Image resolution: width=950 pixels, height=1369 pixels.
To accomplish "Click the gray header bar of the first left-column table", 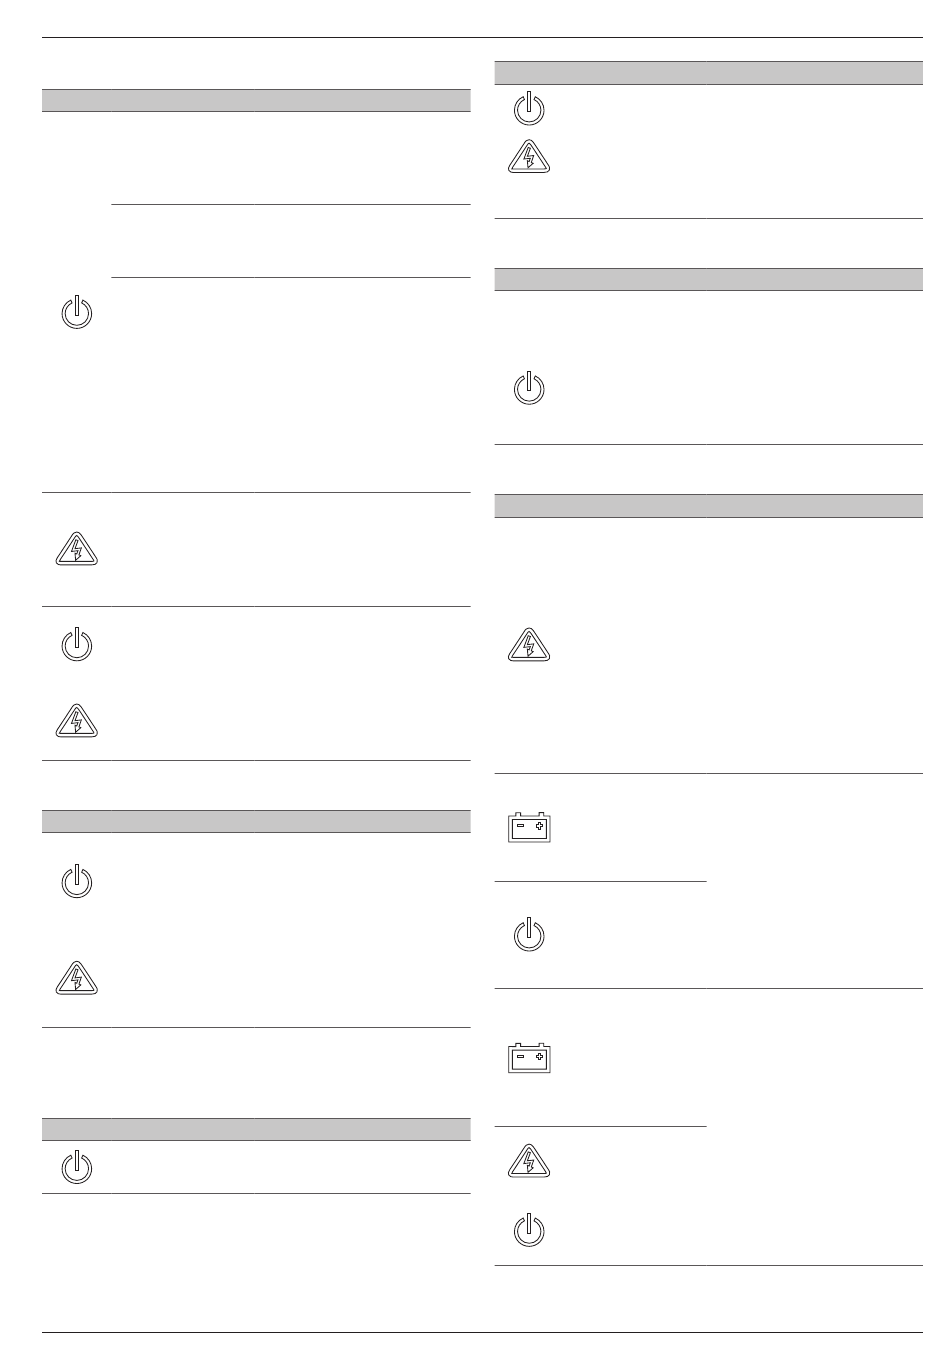I will click(x=256, y=100).
